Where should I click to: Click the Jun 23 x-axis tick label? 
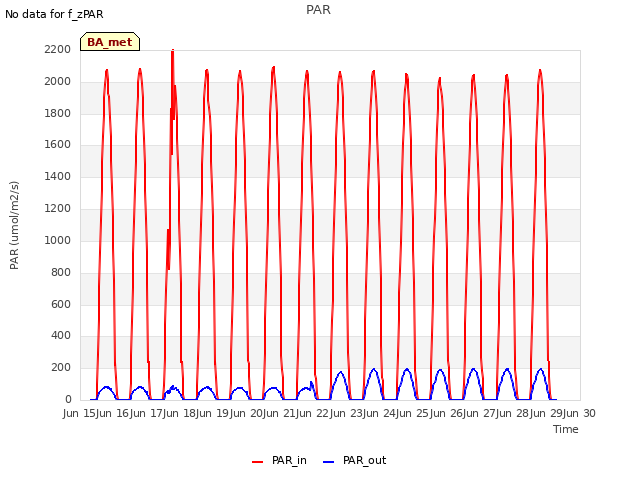pos(348,413)
